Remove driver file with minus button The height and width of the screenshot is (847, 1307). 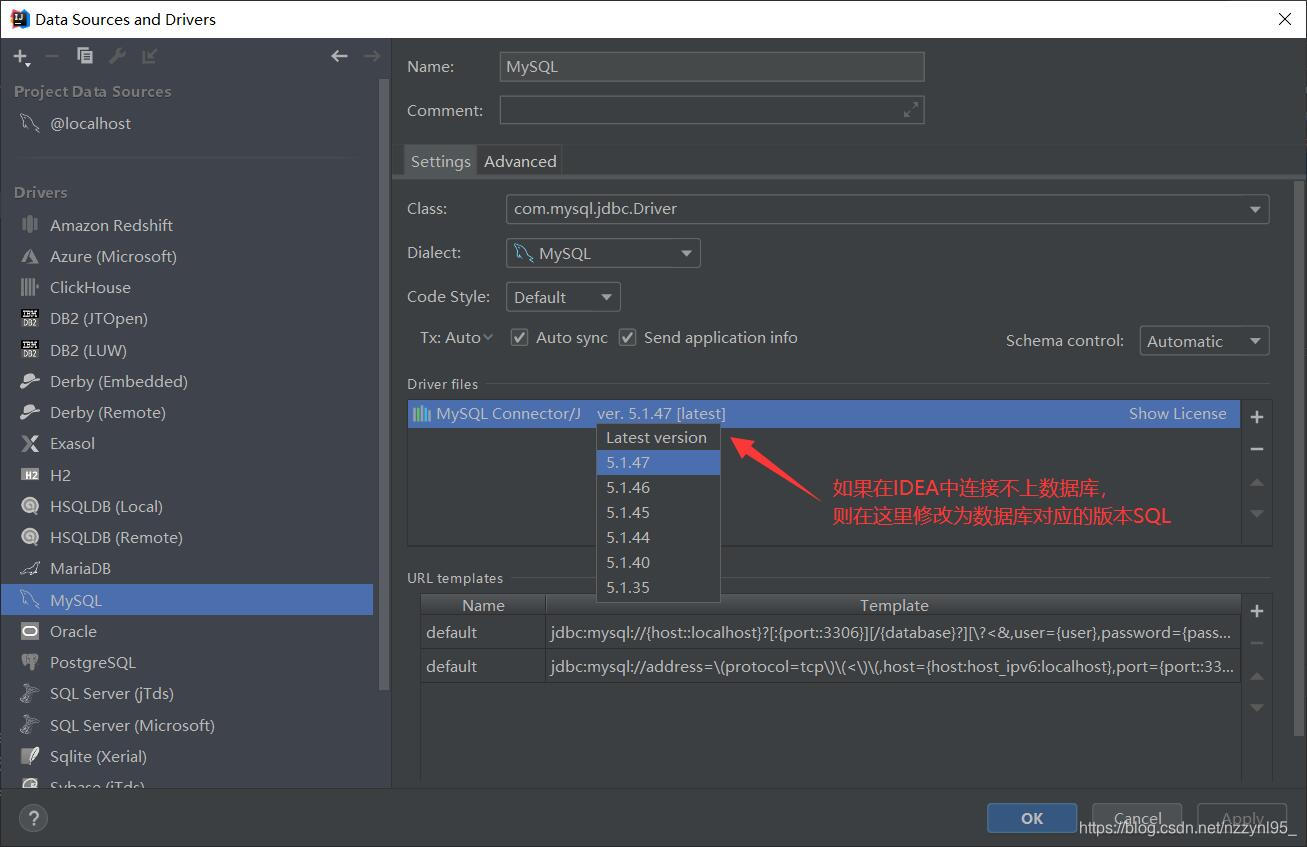click(1257, 449)
